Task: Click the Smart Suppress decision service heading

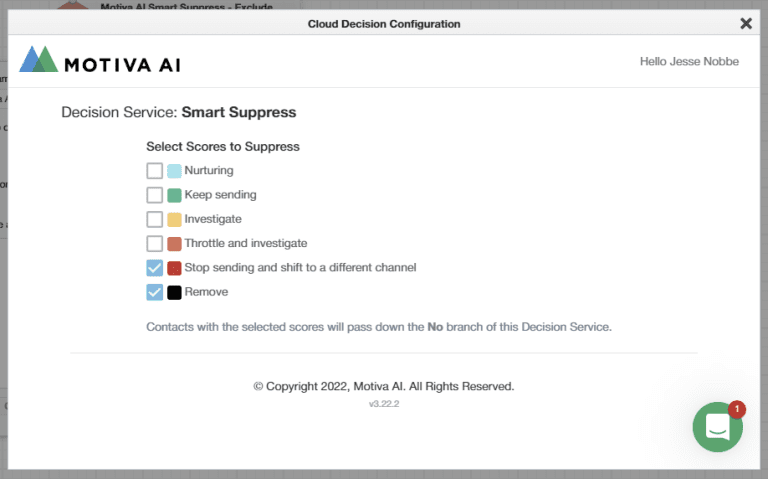Action: 238,113
